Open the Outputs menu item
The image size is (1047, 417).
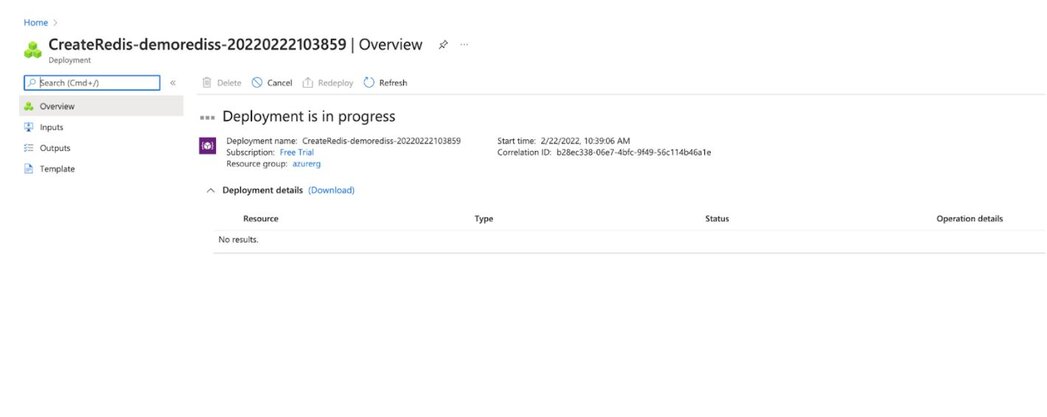pos(101,148)
